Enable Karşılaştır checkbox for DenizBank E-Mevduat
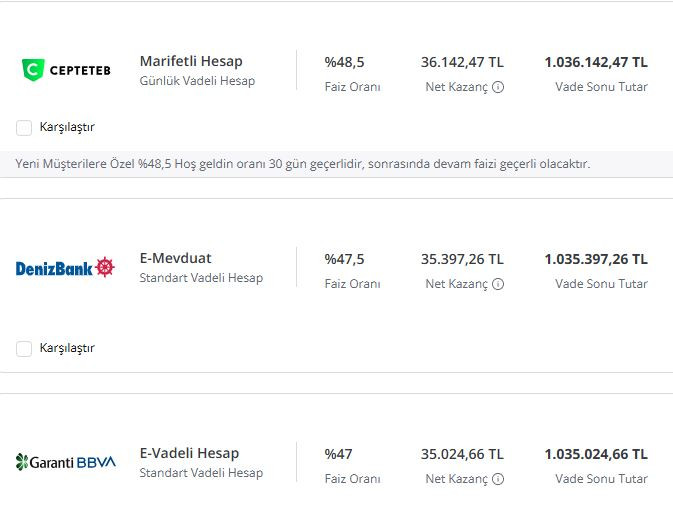 tap(24, 348)
